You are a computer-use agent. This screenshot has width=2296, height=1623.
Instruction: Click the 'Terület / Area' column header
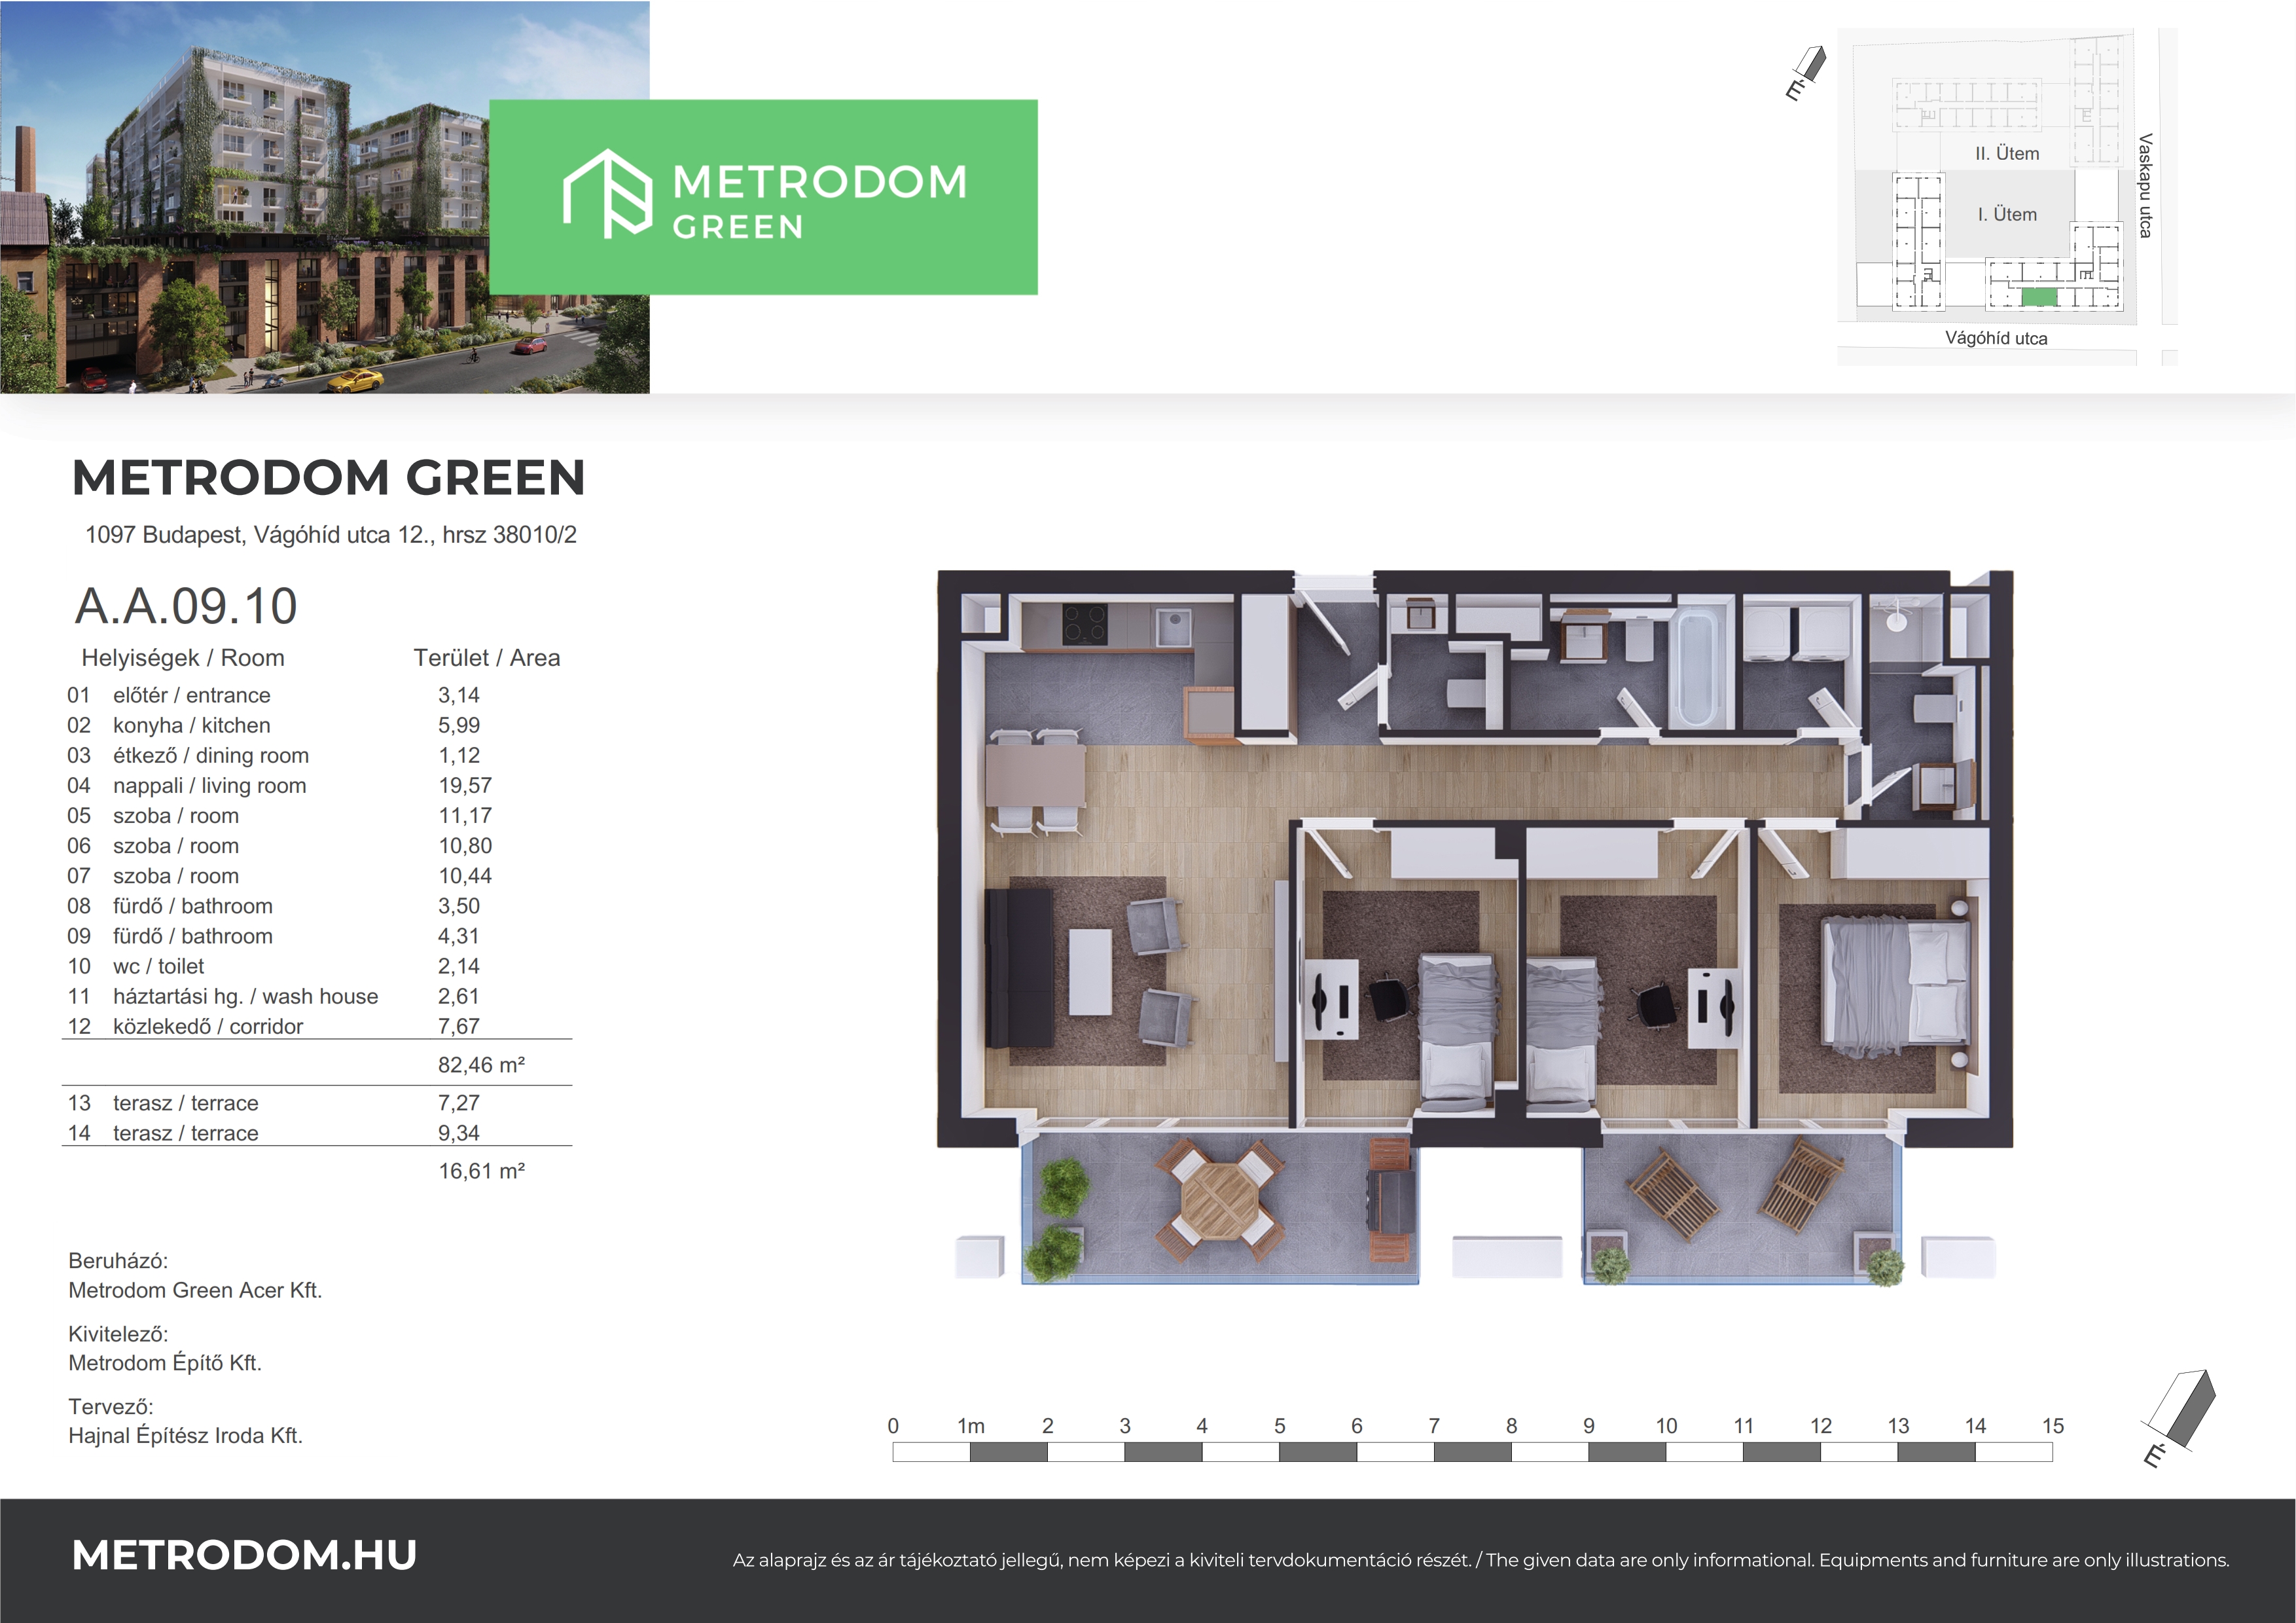(487, 658)
